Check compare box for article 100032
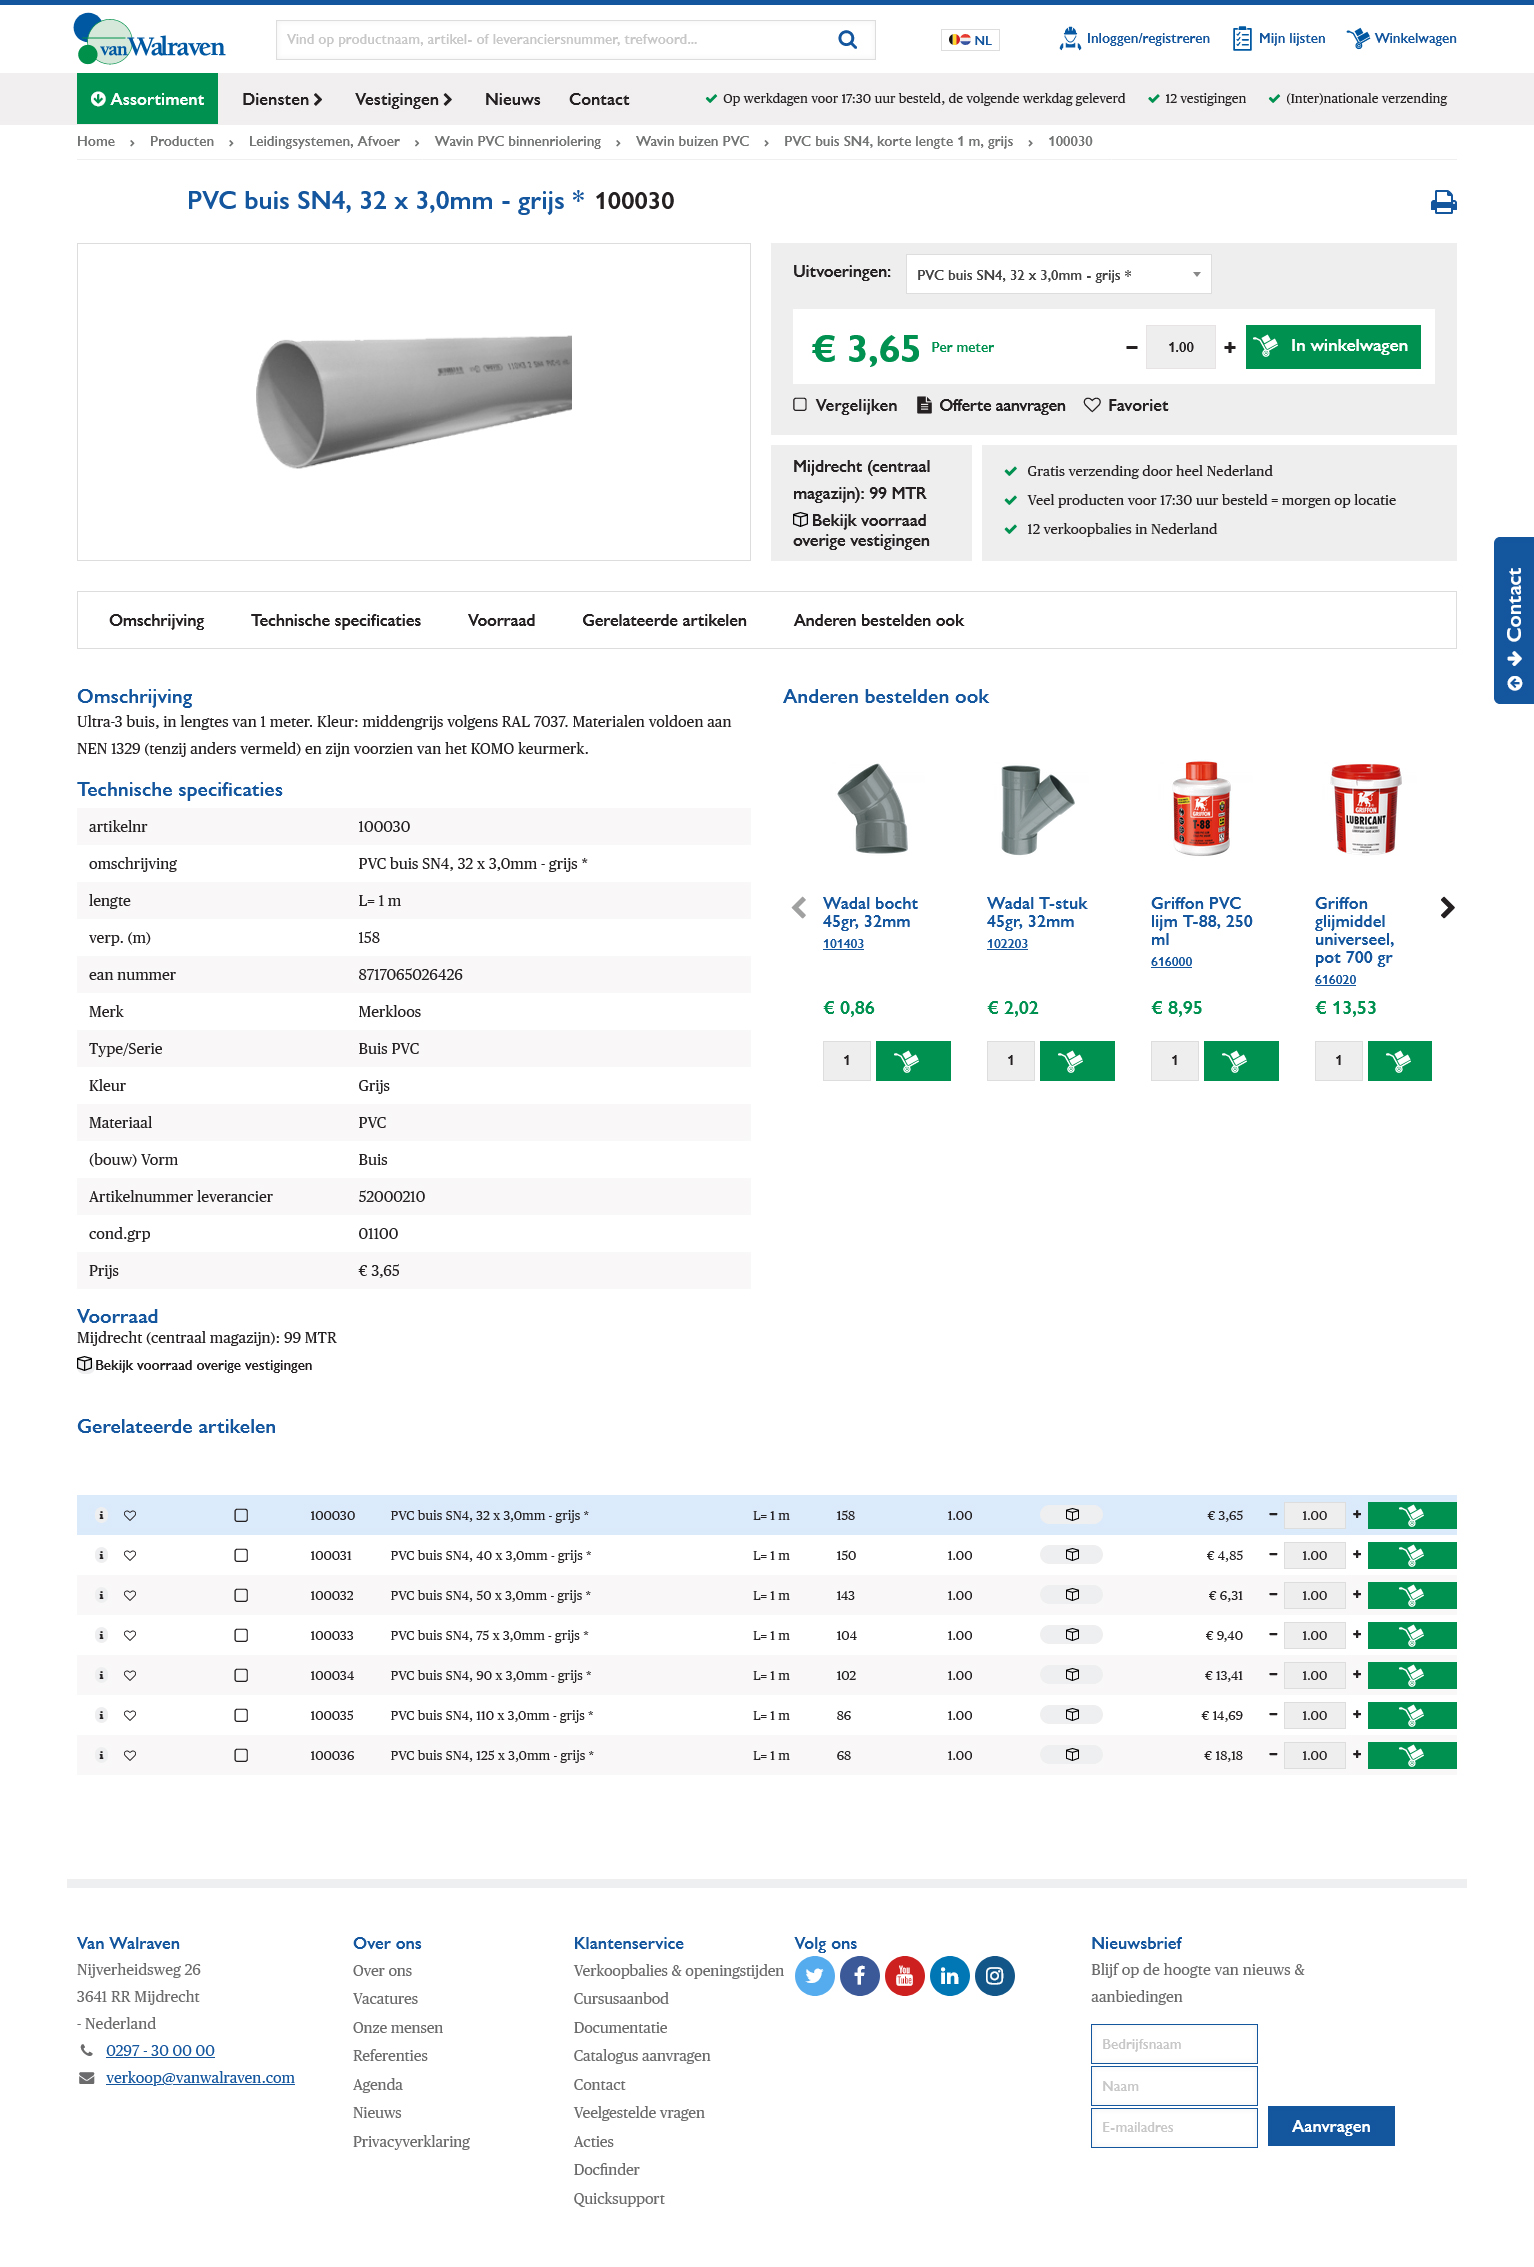 pos(241,1596)
